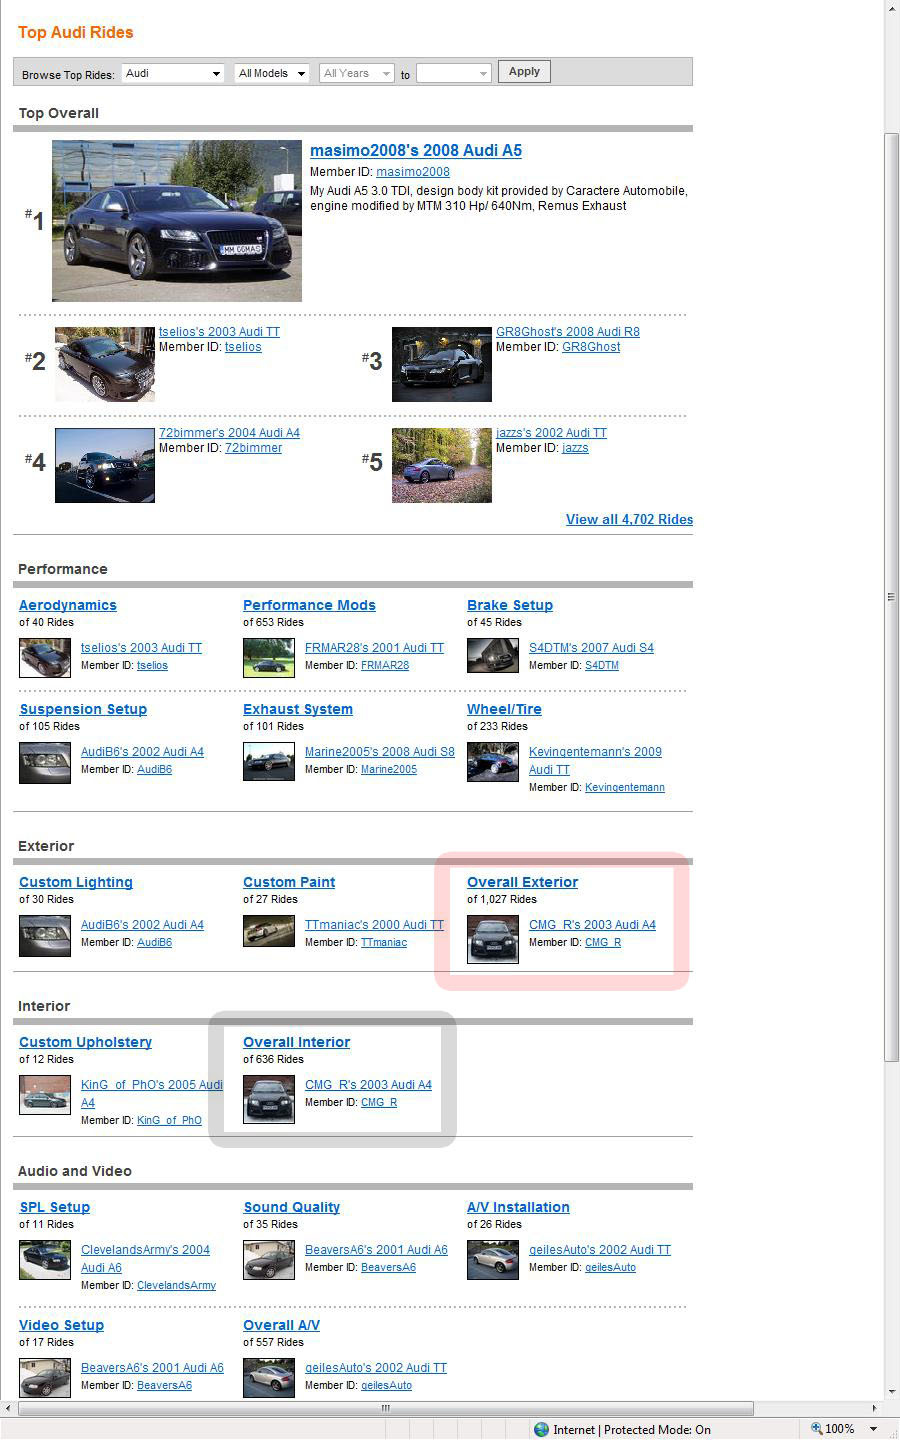
Task: Open the Sound Quality category
Action: [x=291, y=1207]
